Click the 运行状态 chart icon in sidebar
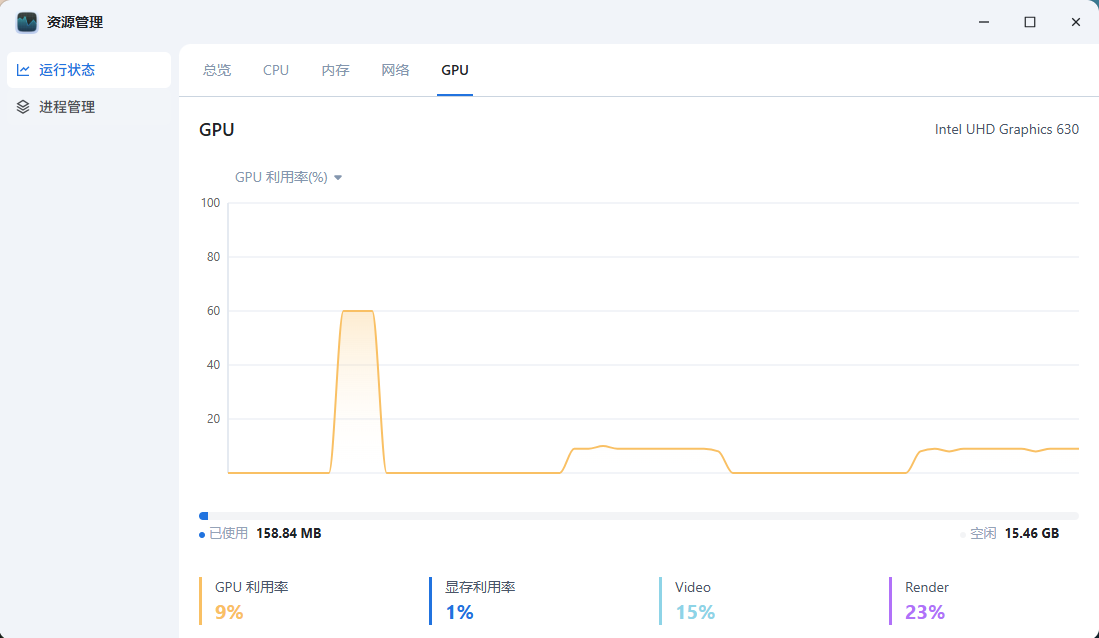The image size is (1099, 638). (x=23, y=70)
